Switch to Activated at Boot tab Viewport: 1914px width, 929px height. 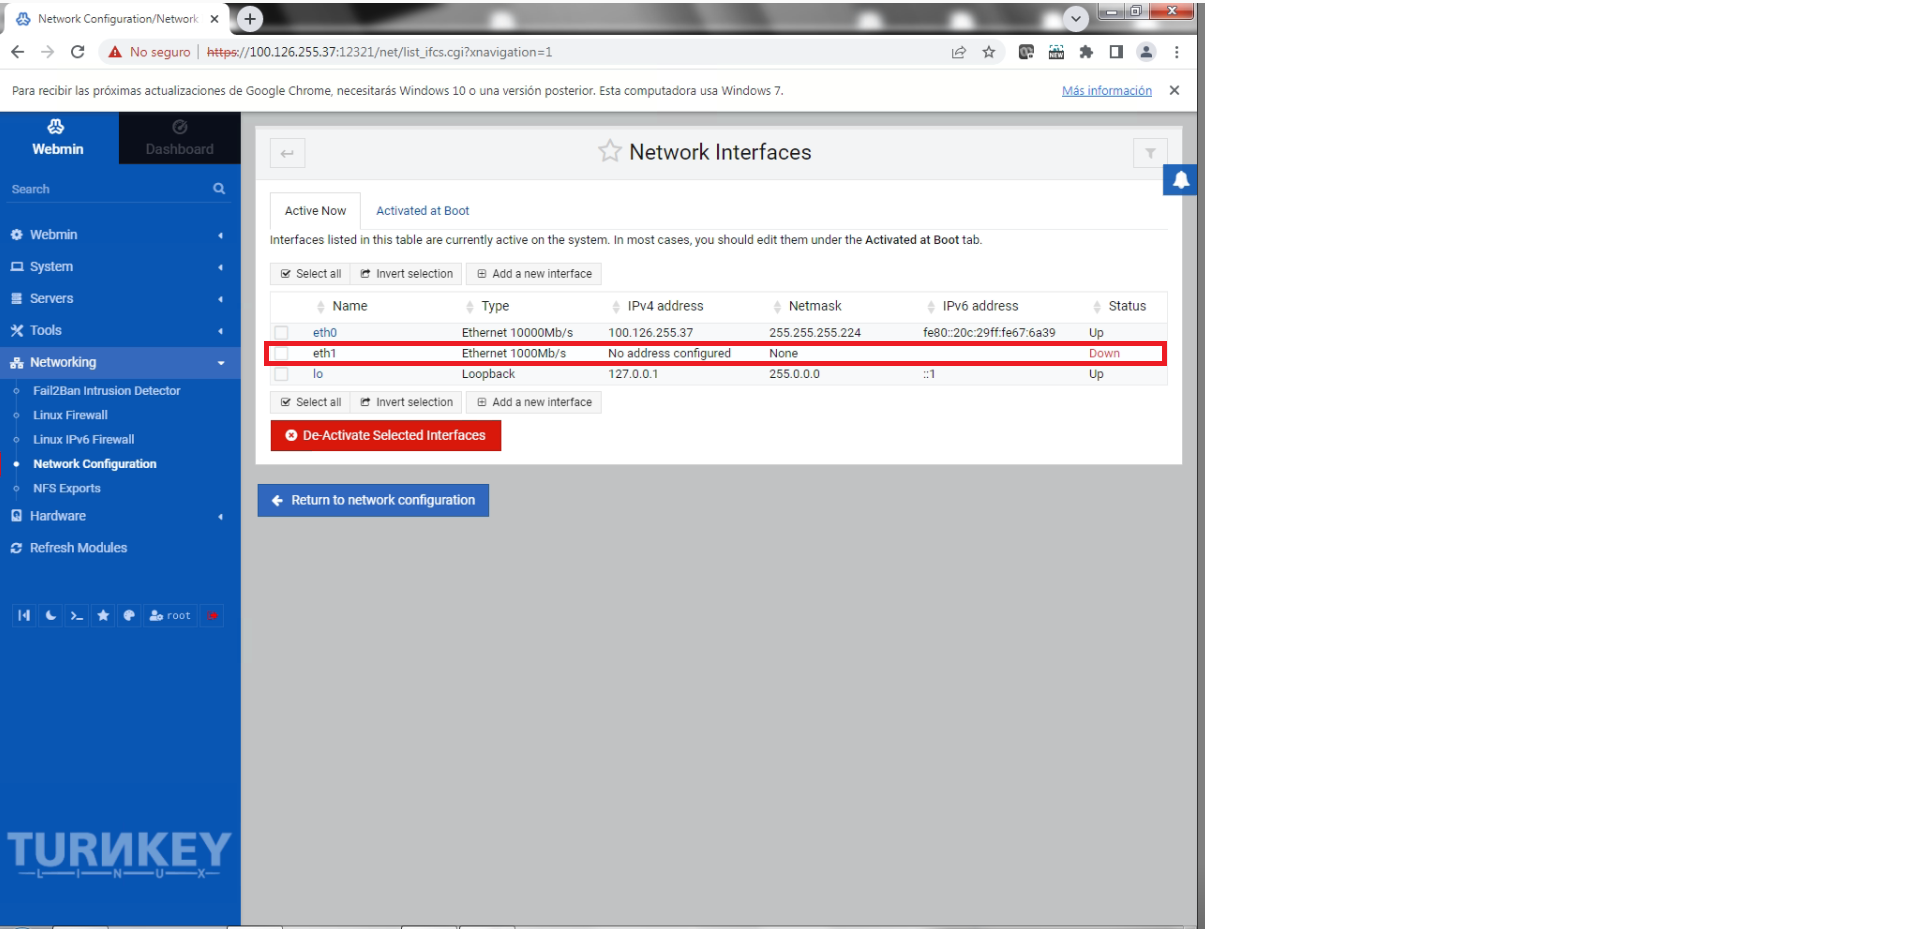click(422, 211)
